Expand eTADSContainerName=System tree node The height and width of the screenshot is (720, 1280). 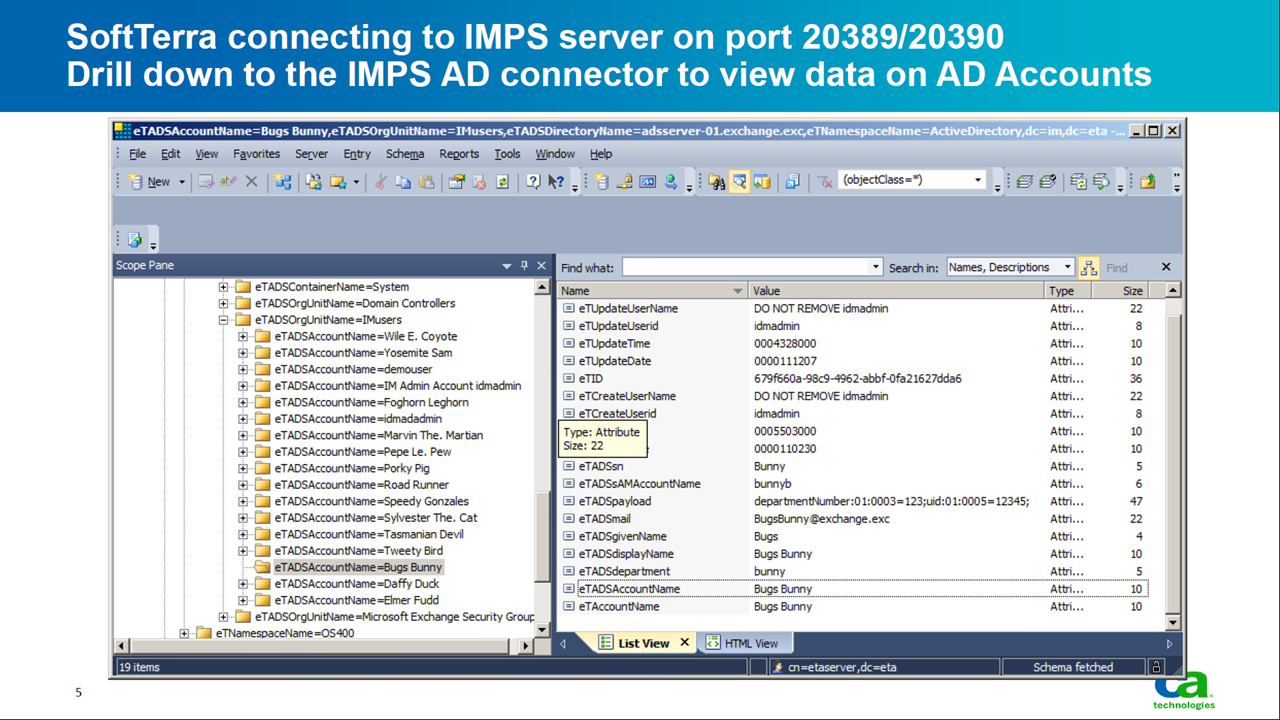(x=223, y=287)
